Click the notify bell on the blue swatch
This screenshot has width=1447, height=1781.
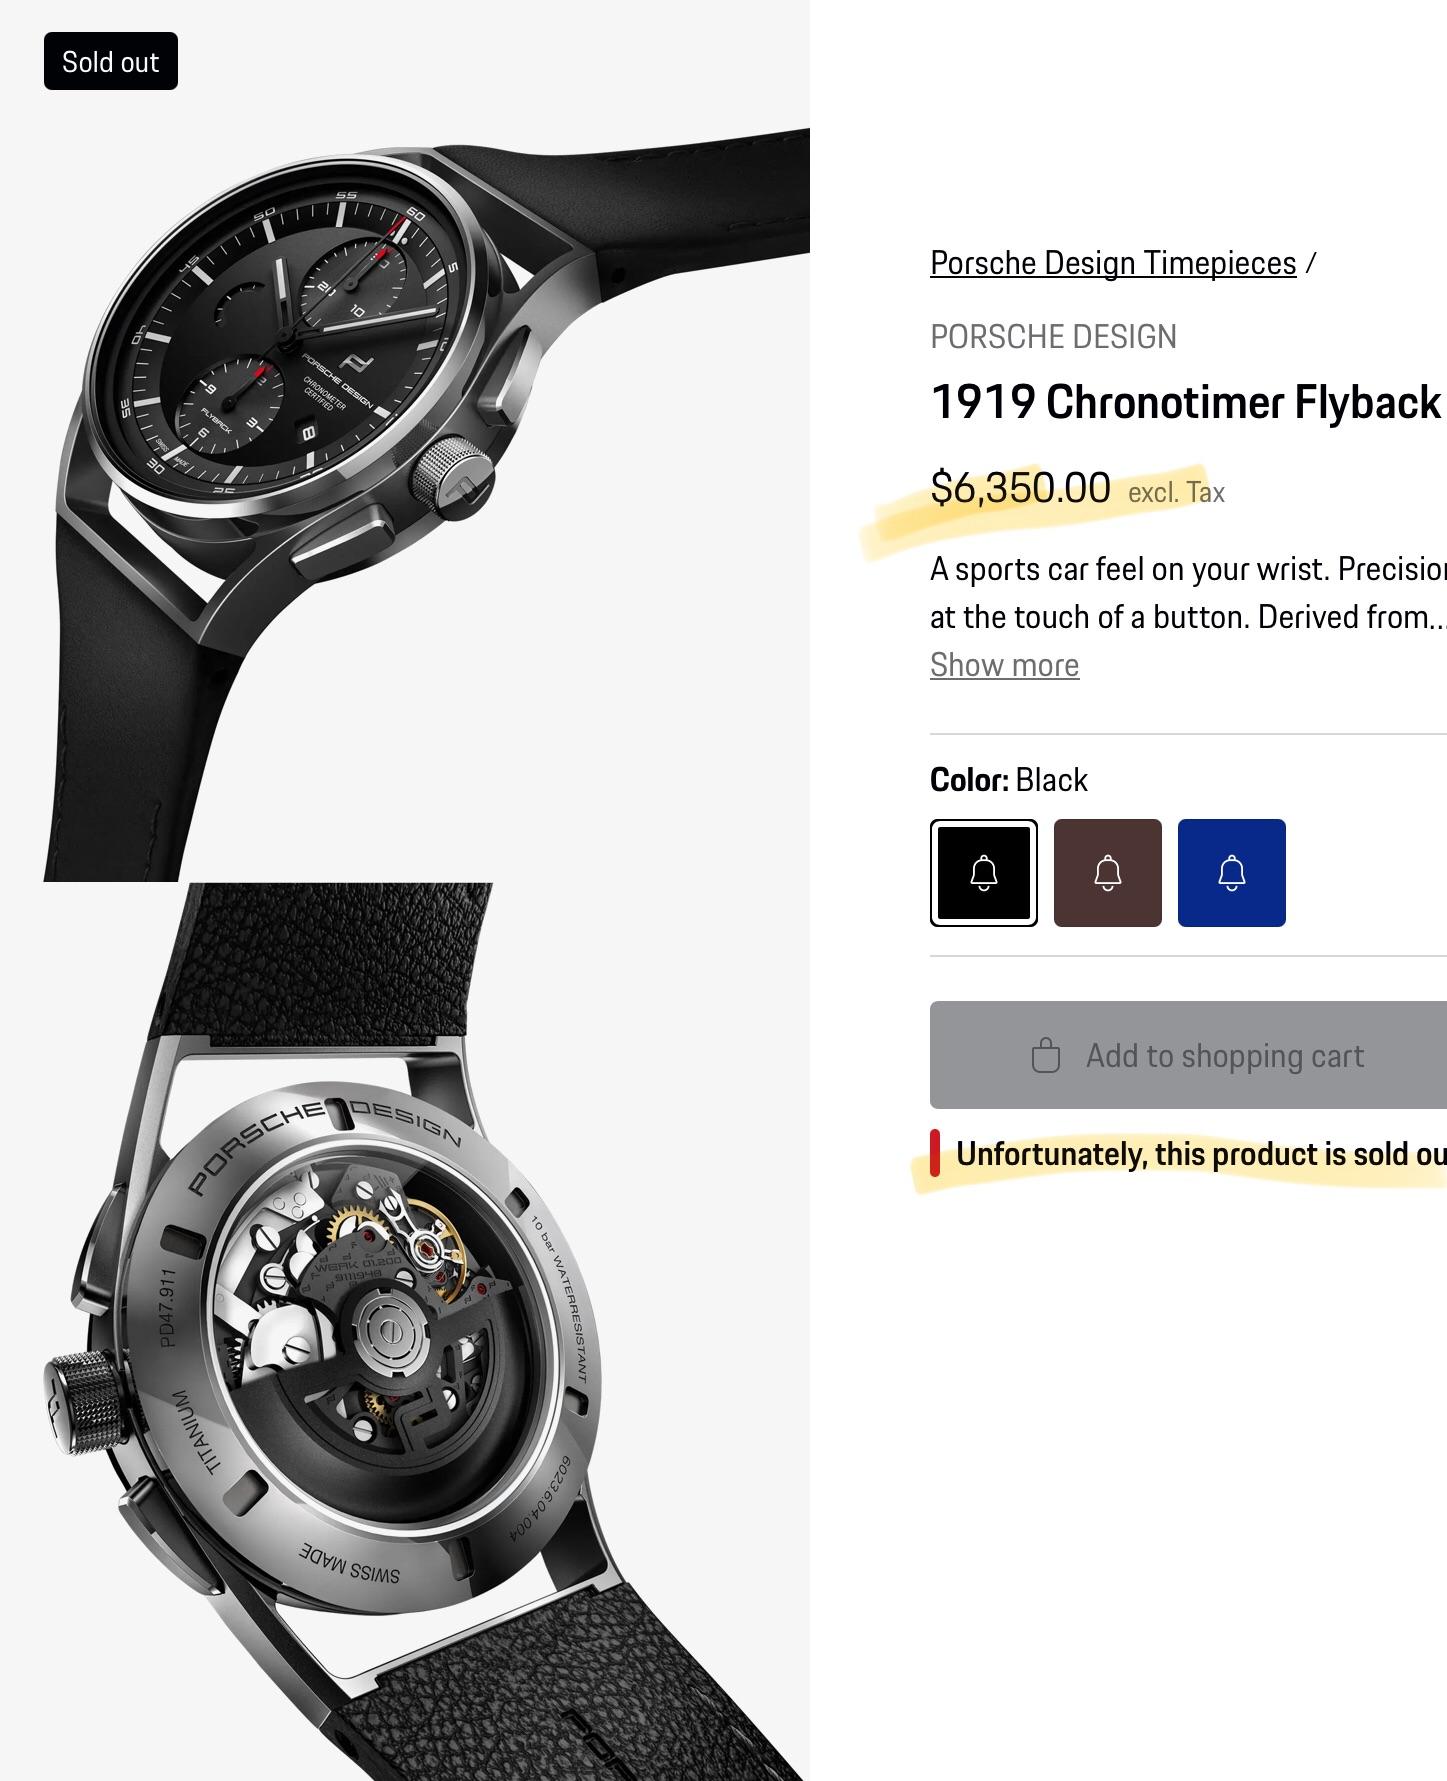[1232, 873]
